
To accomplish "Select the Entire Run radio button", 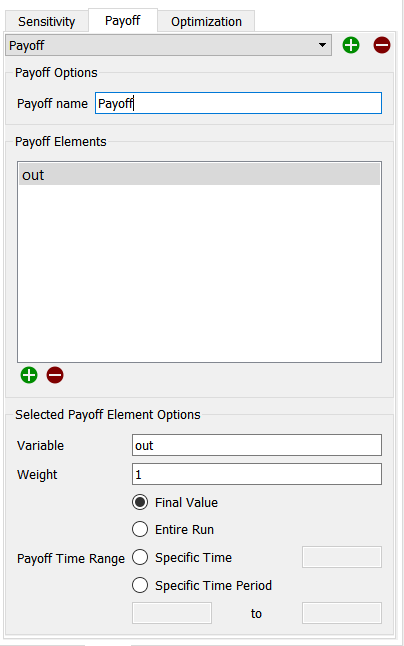I will pos(140,529).
